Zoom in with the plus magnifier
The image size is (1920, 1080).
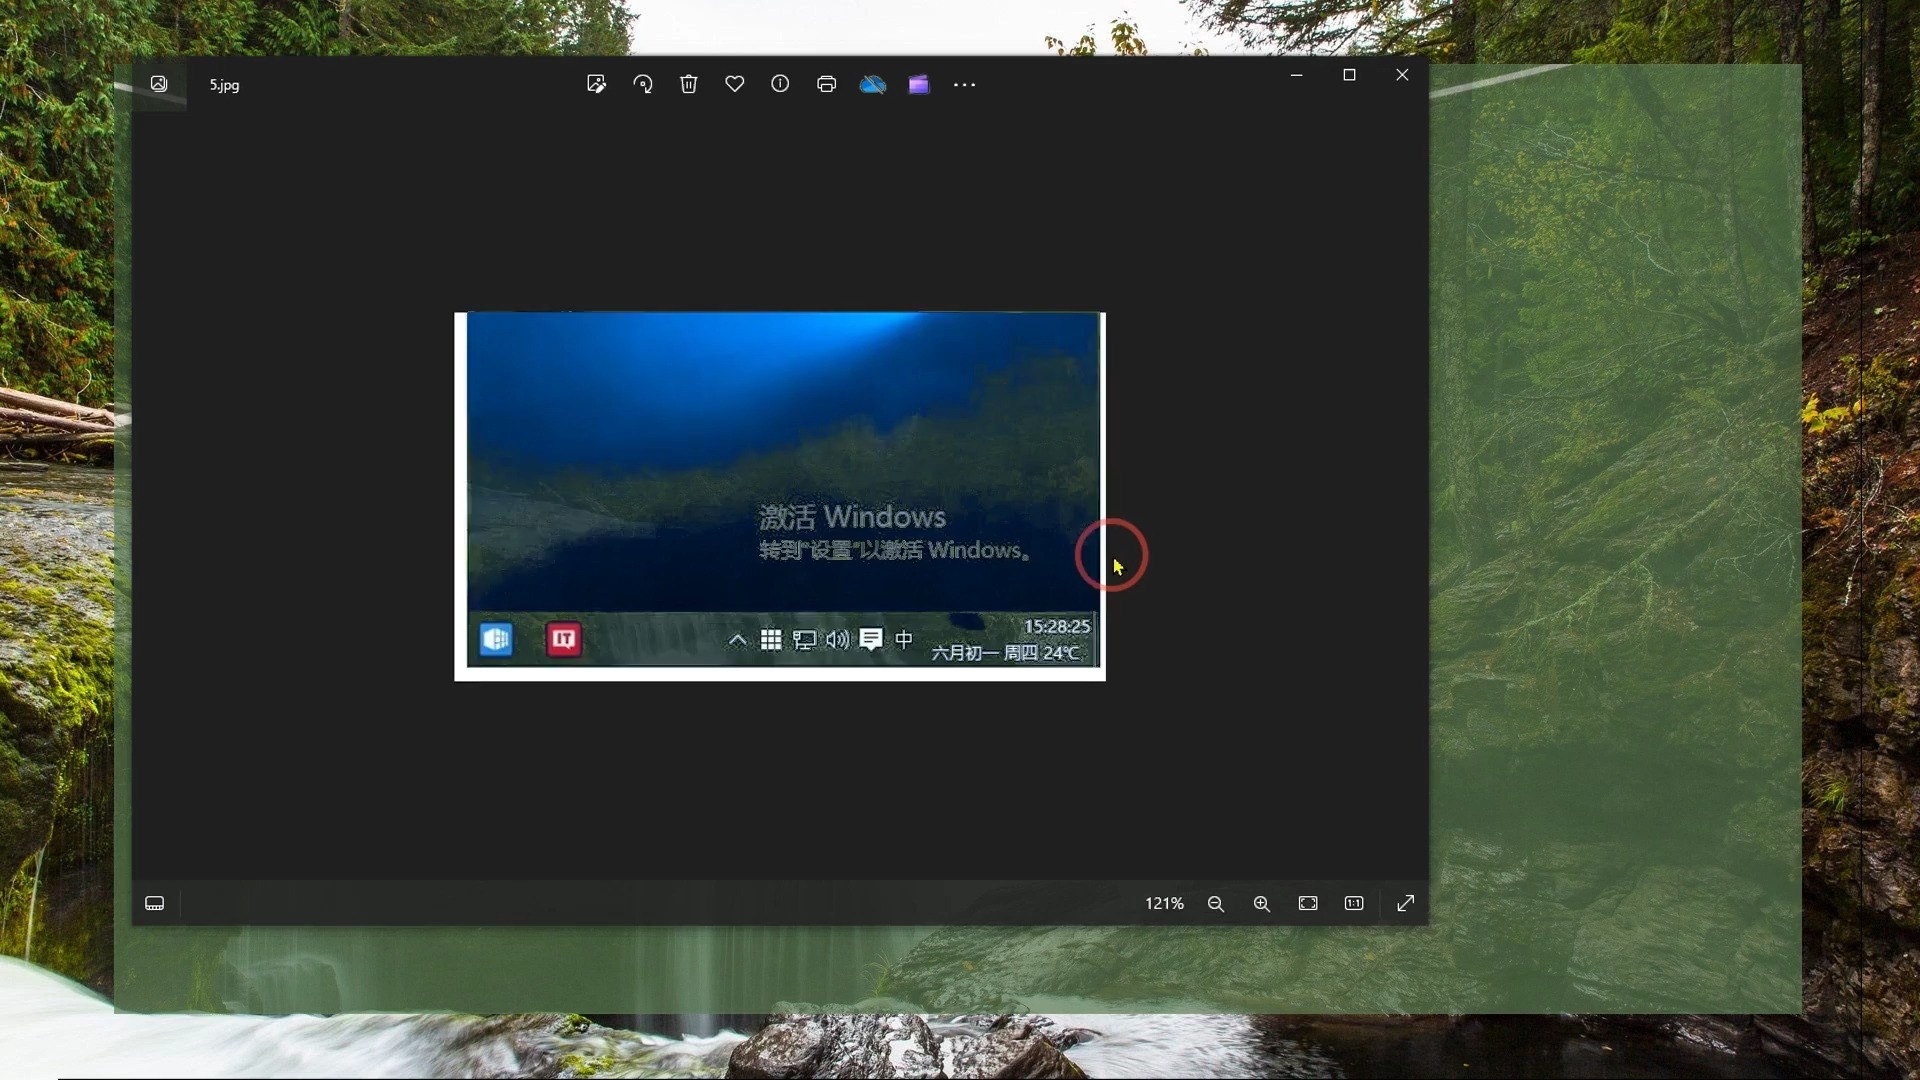[1262, 903]
